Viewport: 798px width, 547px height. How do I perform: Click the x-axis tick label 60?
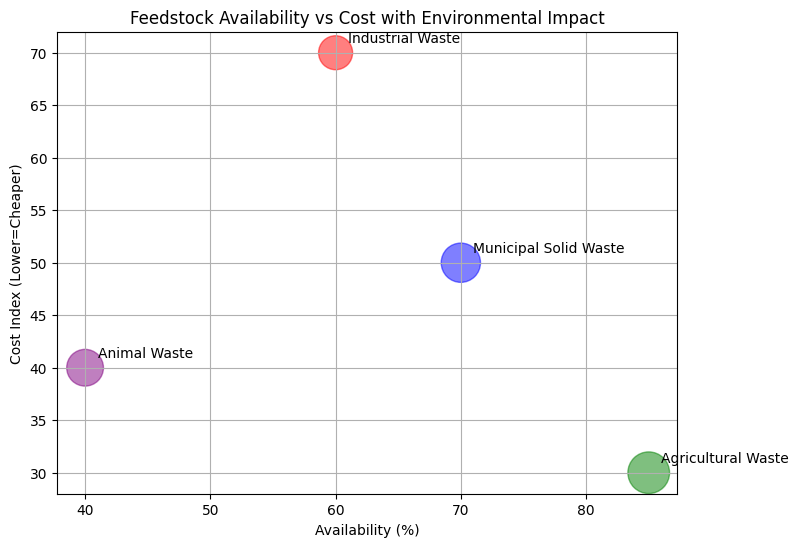336,510
